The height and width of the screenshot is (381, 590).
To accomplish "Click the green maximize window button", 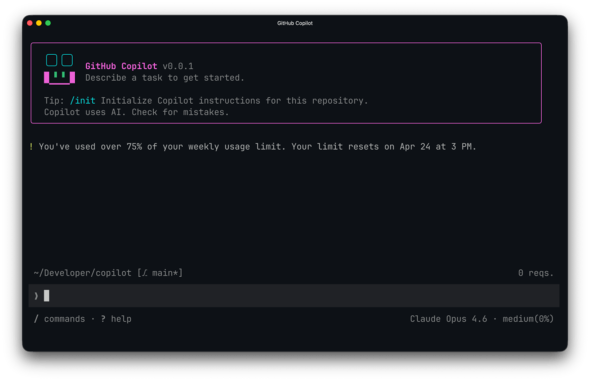I will tap(48, 23).
